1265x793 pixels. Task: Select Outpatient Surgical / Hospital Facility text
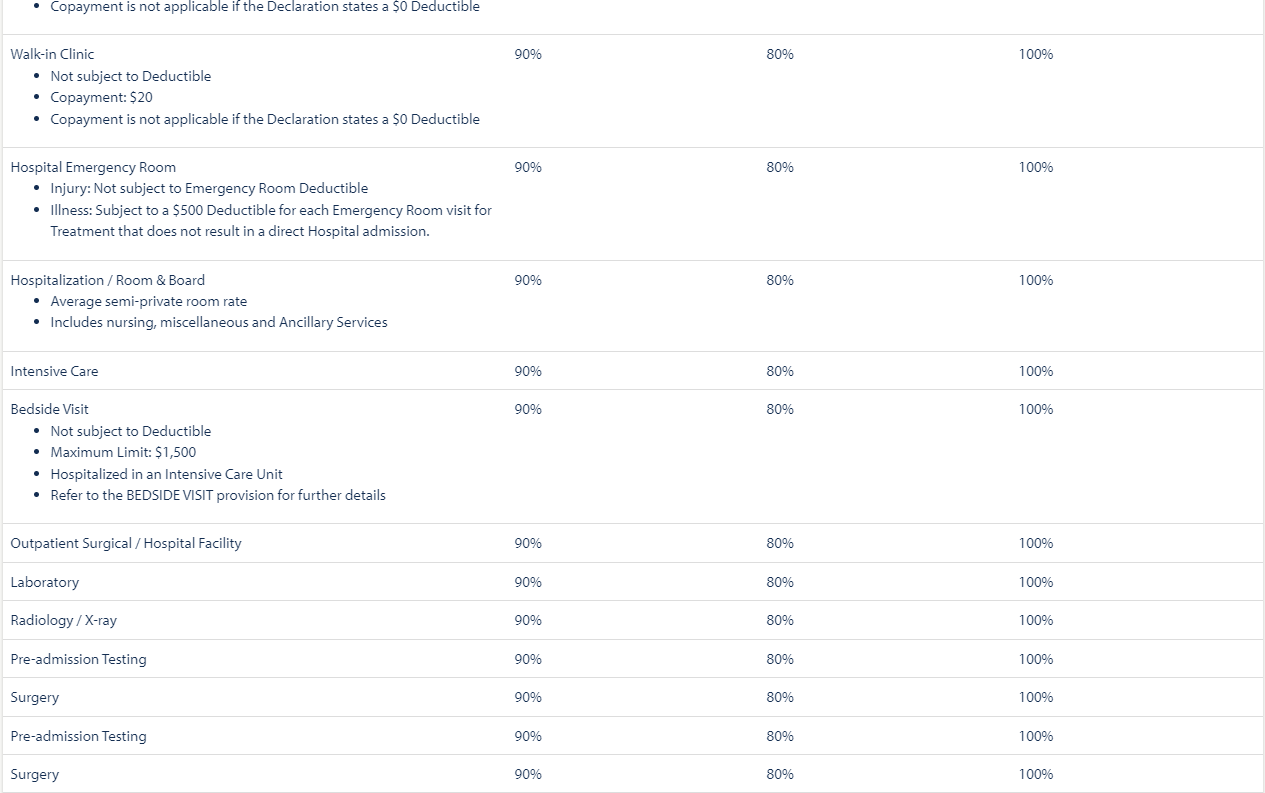click(x=126, y=543)
